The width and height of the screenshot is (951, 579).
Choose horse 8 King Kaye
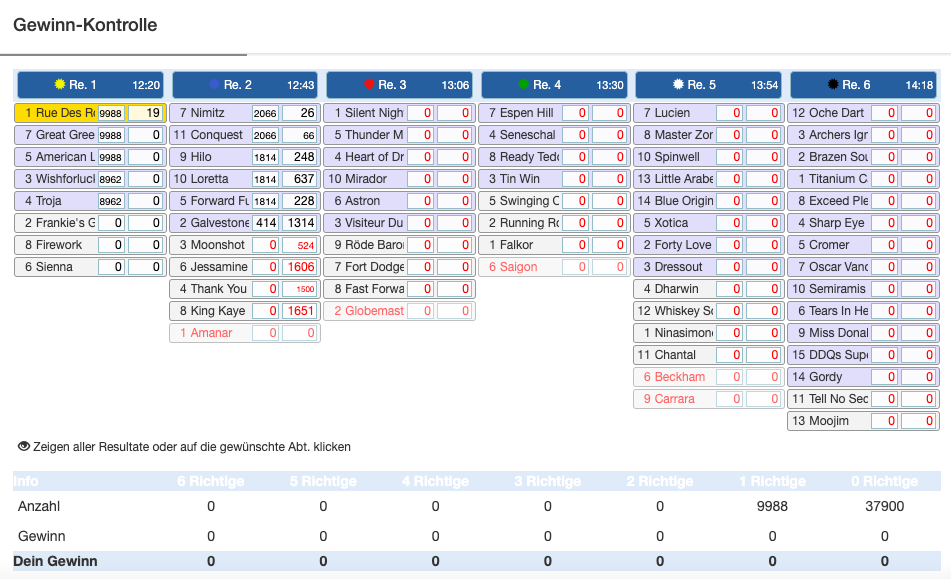245,311
